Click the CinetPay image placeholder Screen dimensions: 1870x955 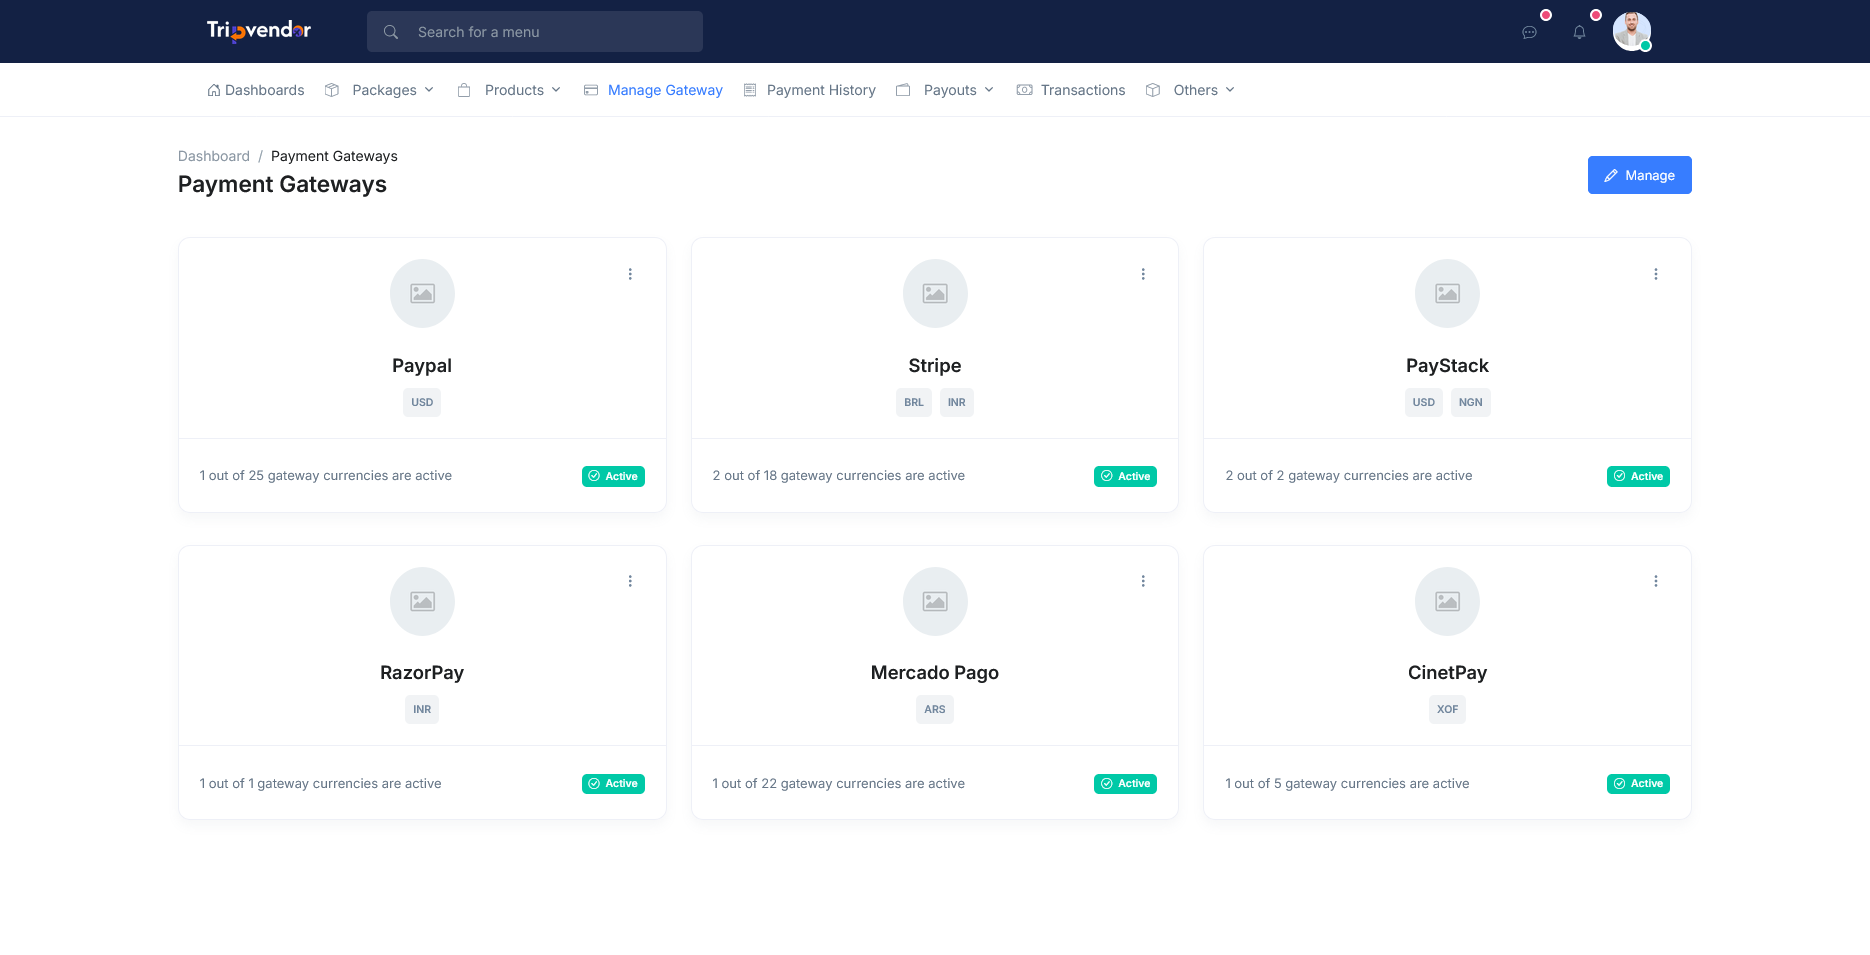(1447, 601)
